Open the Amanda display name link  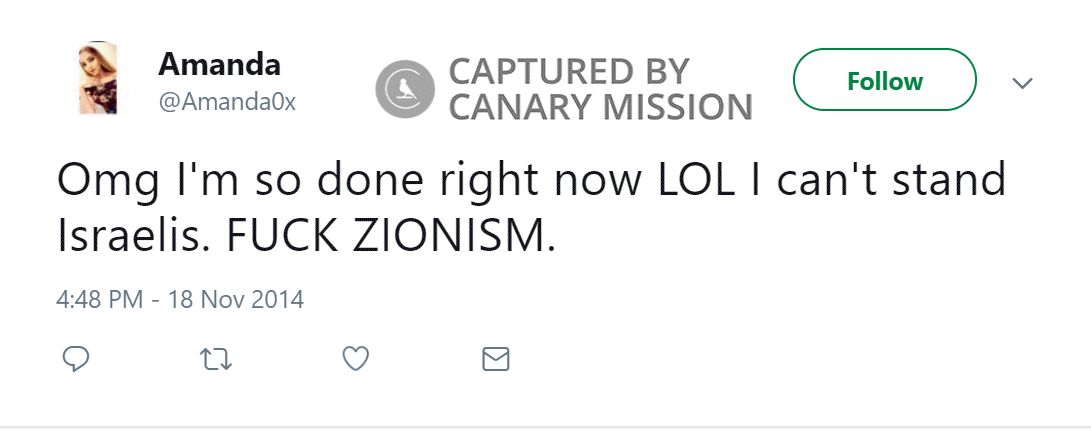tap(219, 65)
